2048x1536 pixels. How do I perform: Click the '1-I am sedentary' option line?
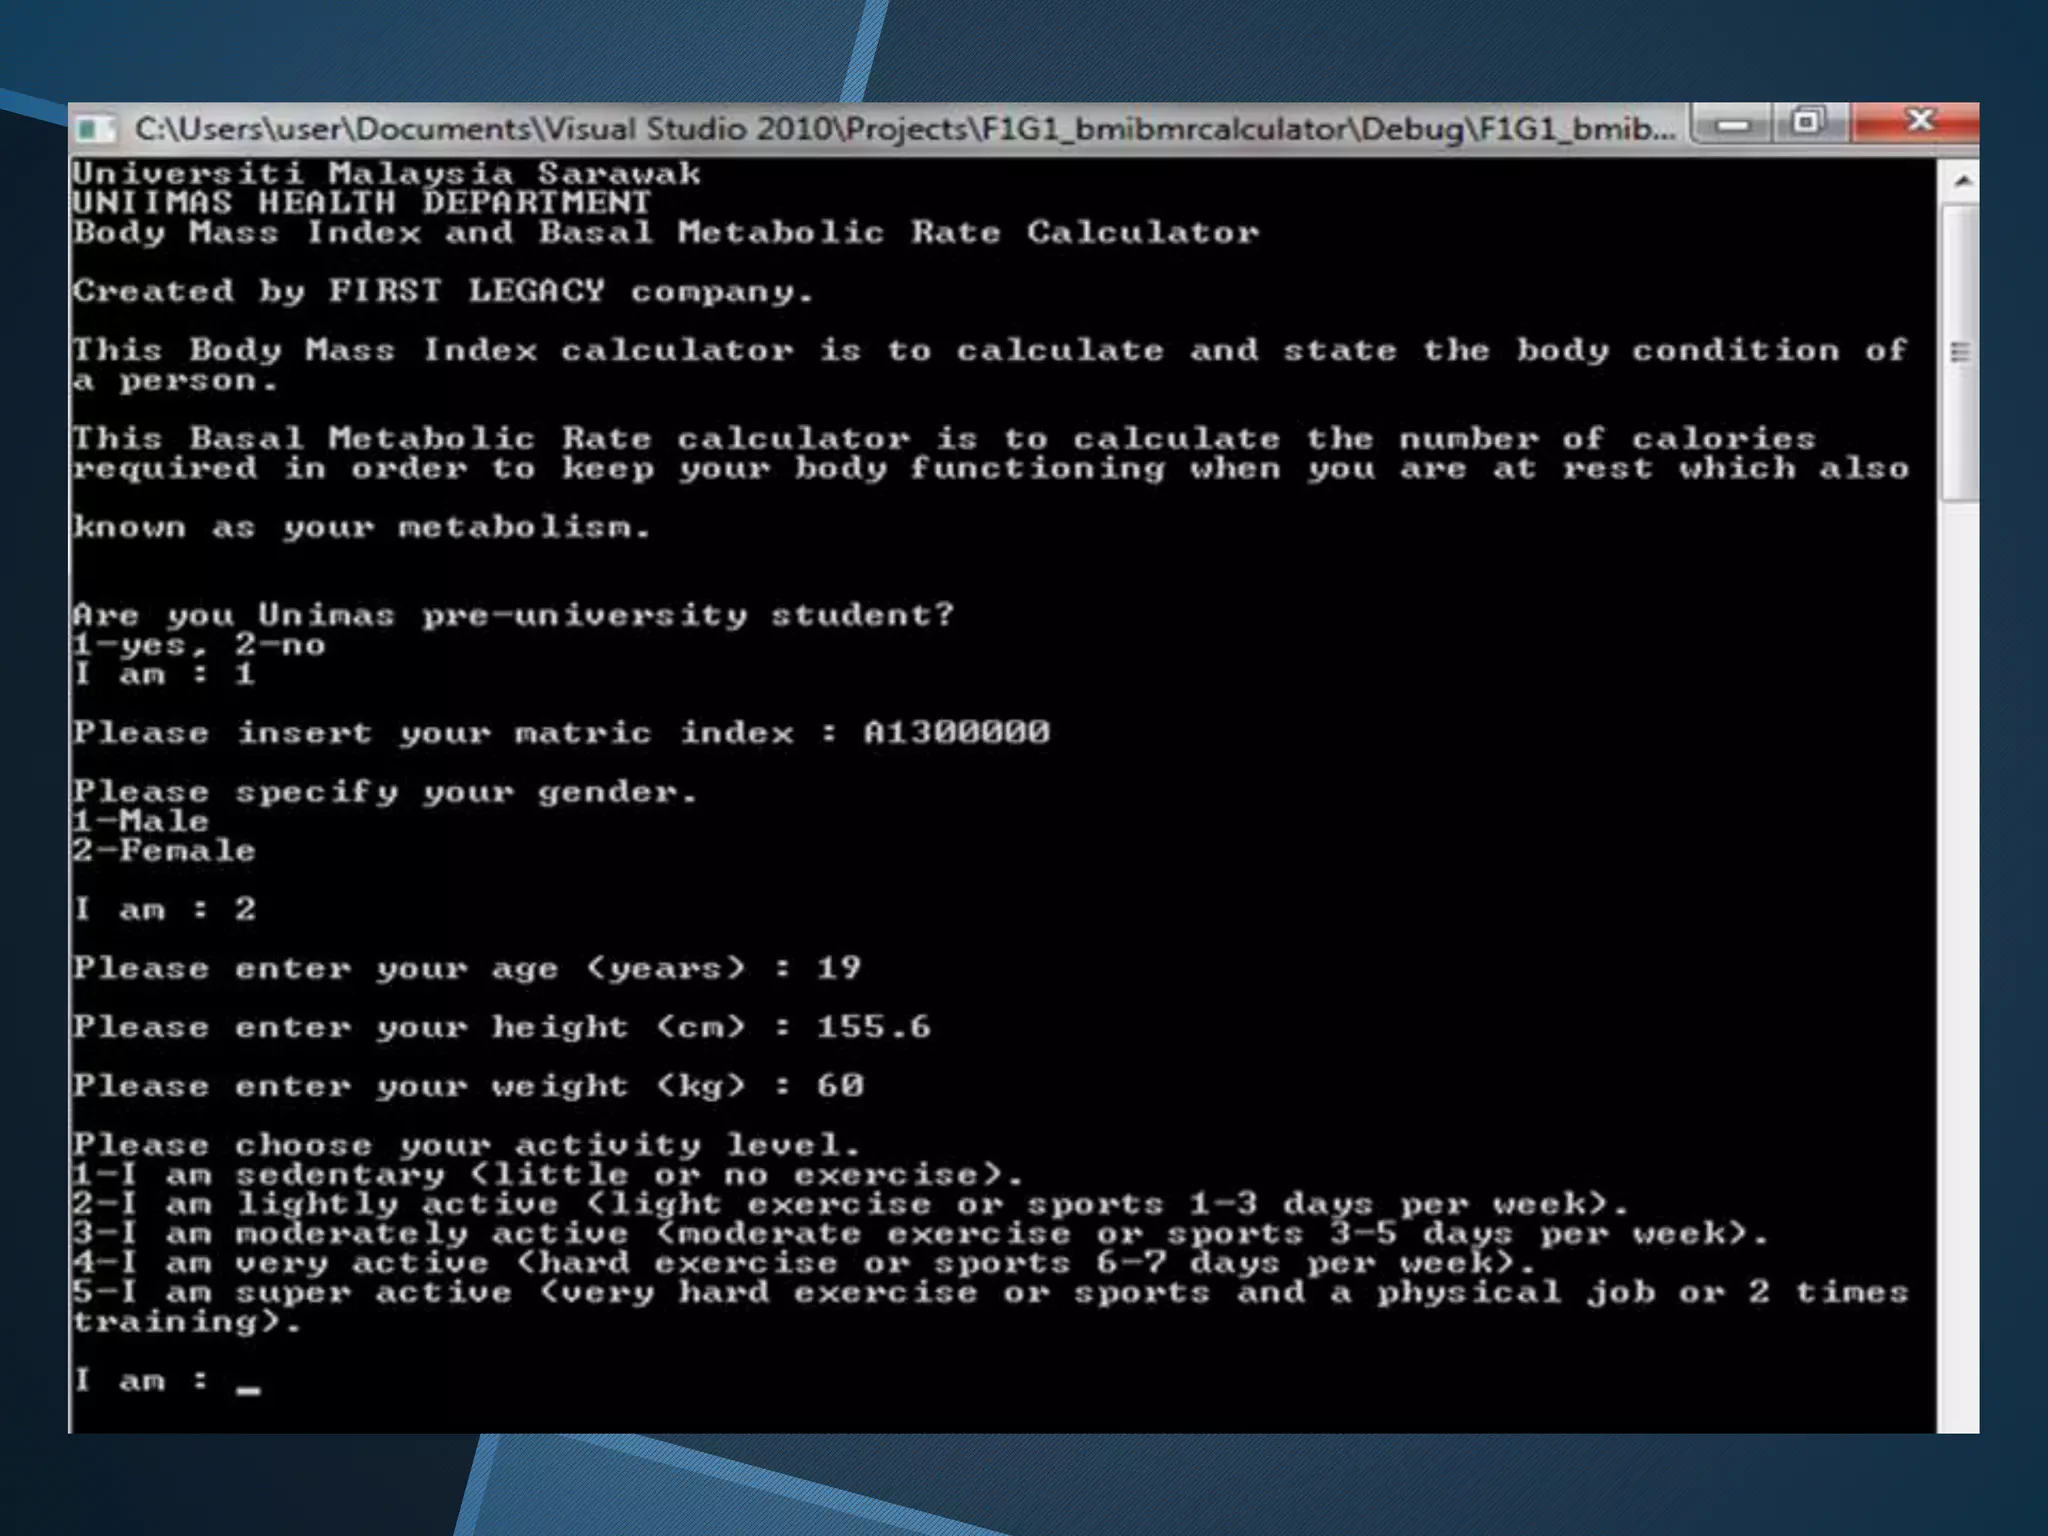point(548,1175)
